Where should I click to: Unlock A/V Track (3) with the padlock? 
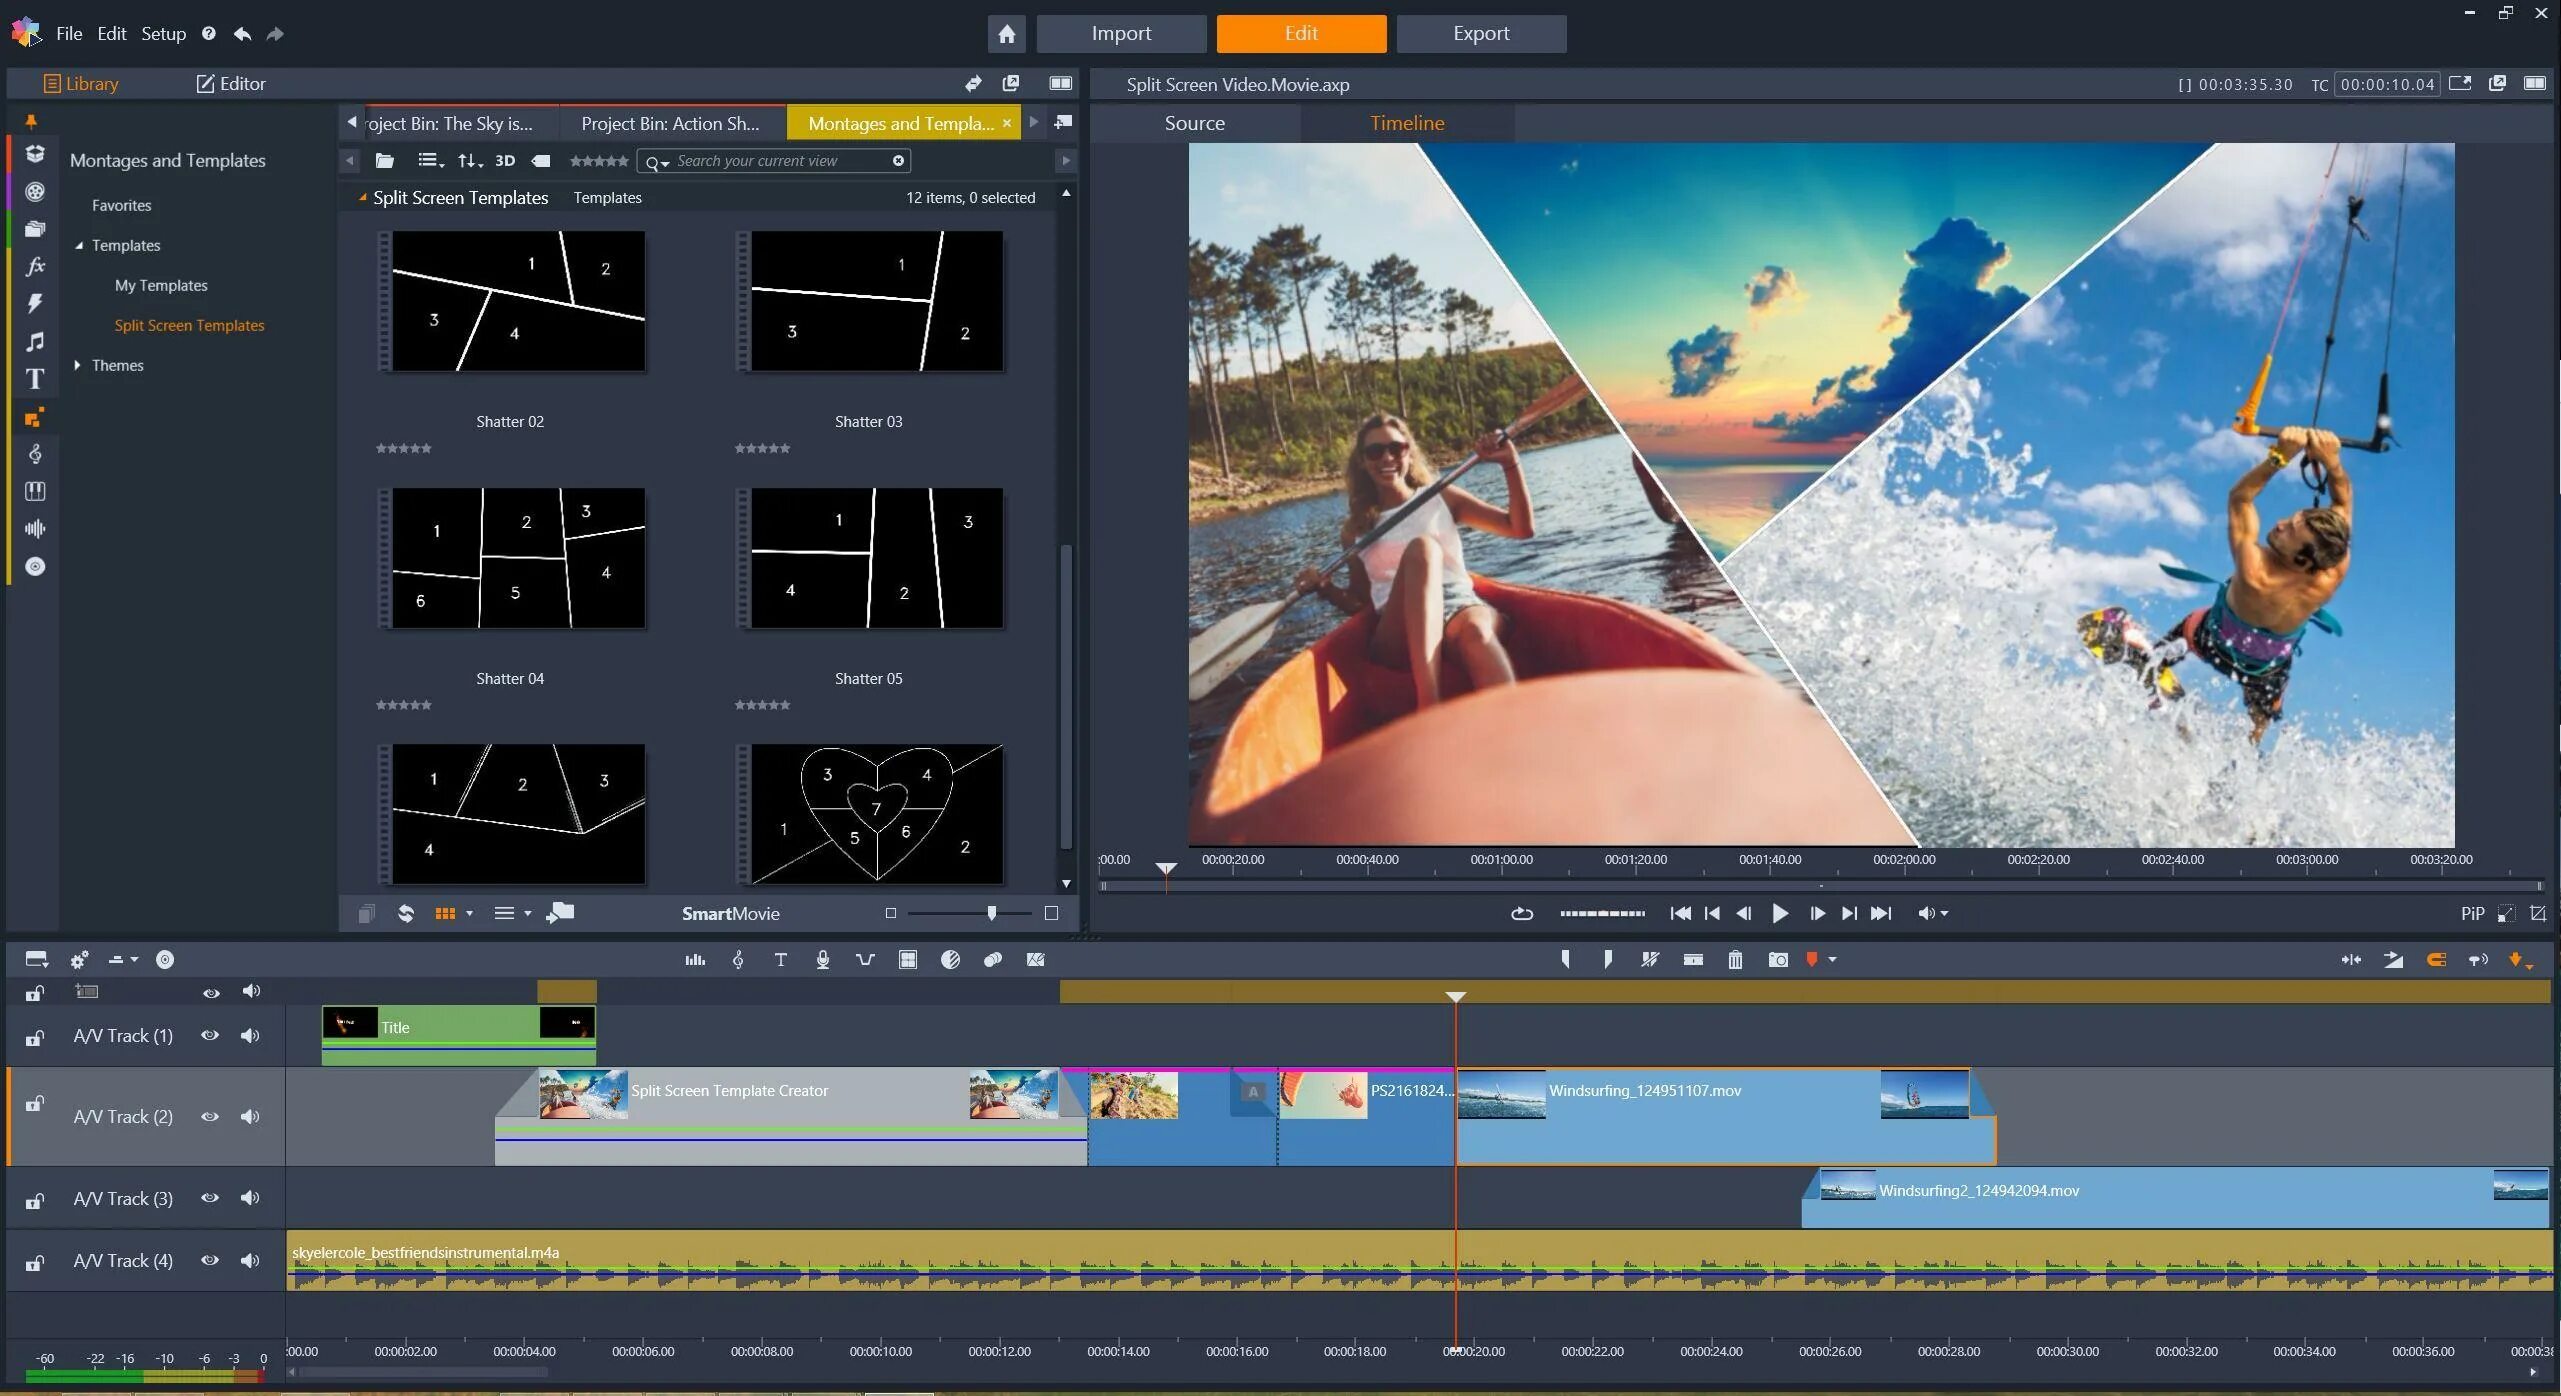click(x=33, y=1198)
